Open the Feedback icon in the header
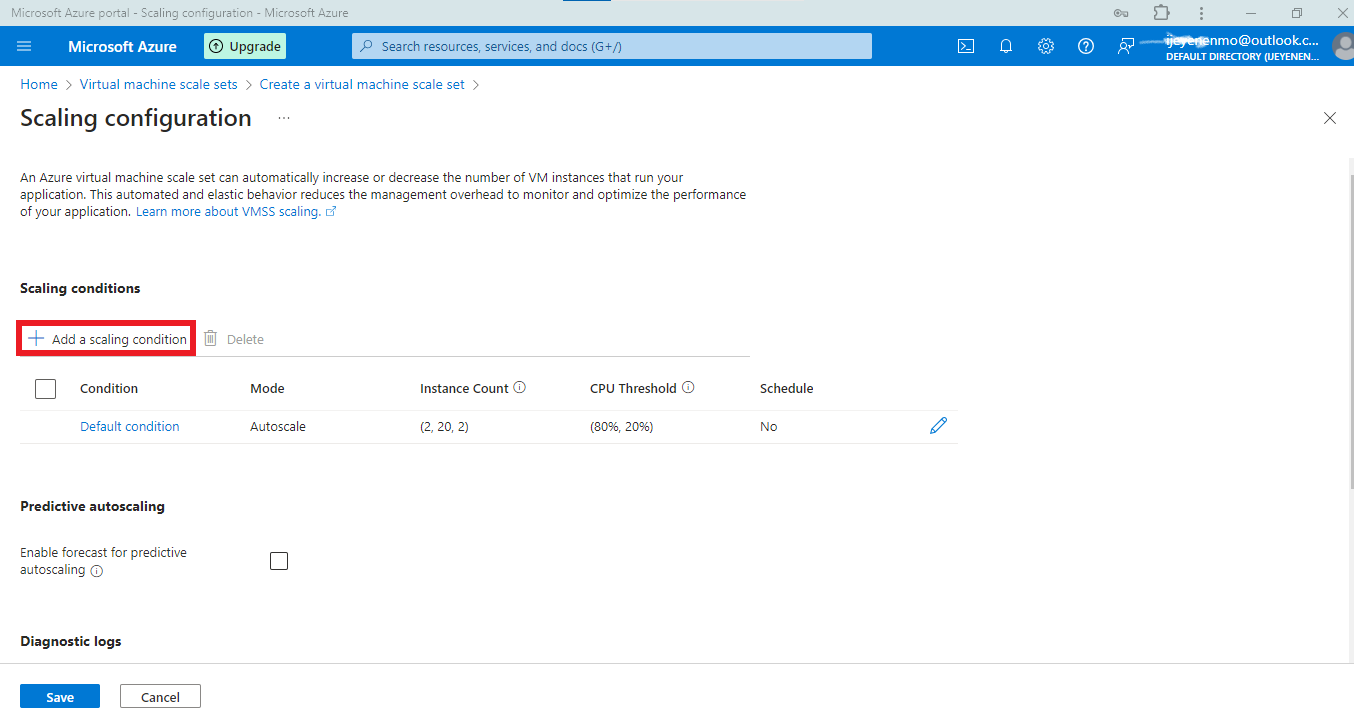The image size is (1354, 727). point(1126,46)
